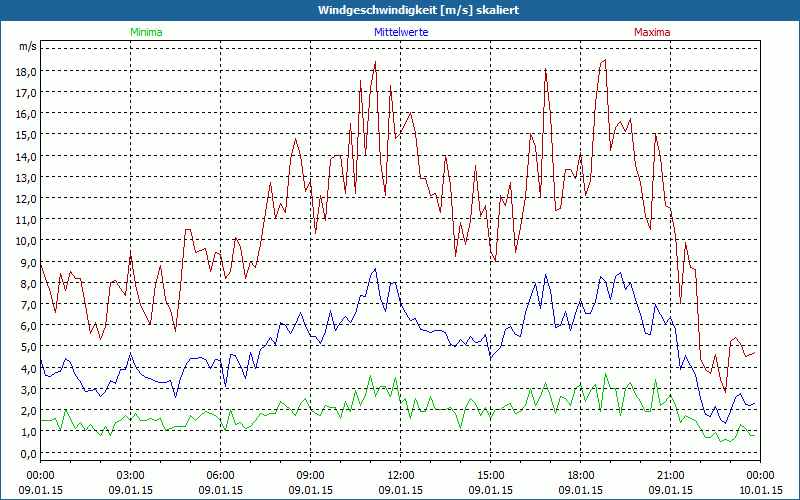Click the "5,0" y-axis value

click(x=30, y=348)
